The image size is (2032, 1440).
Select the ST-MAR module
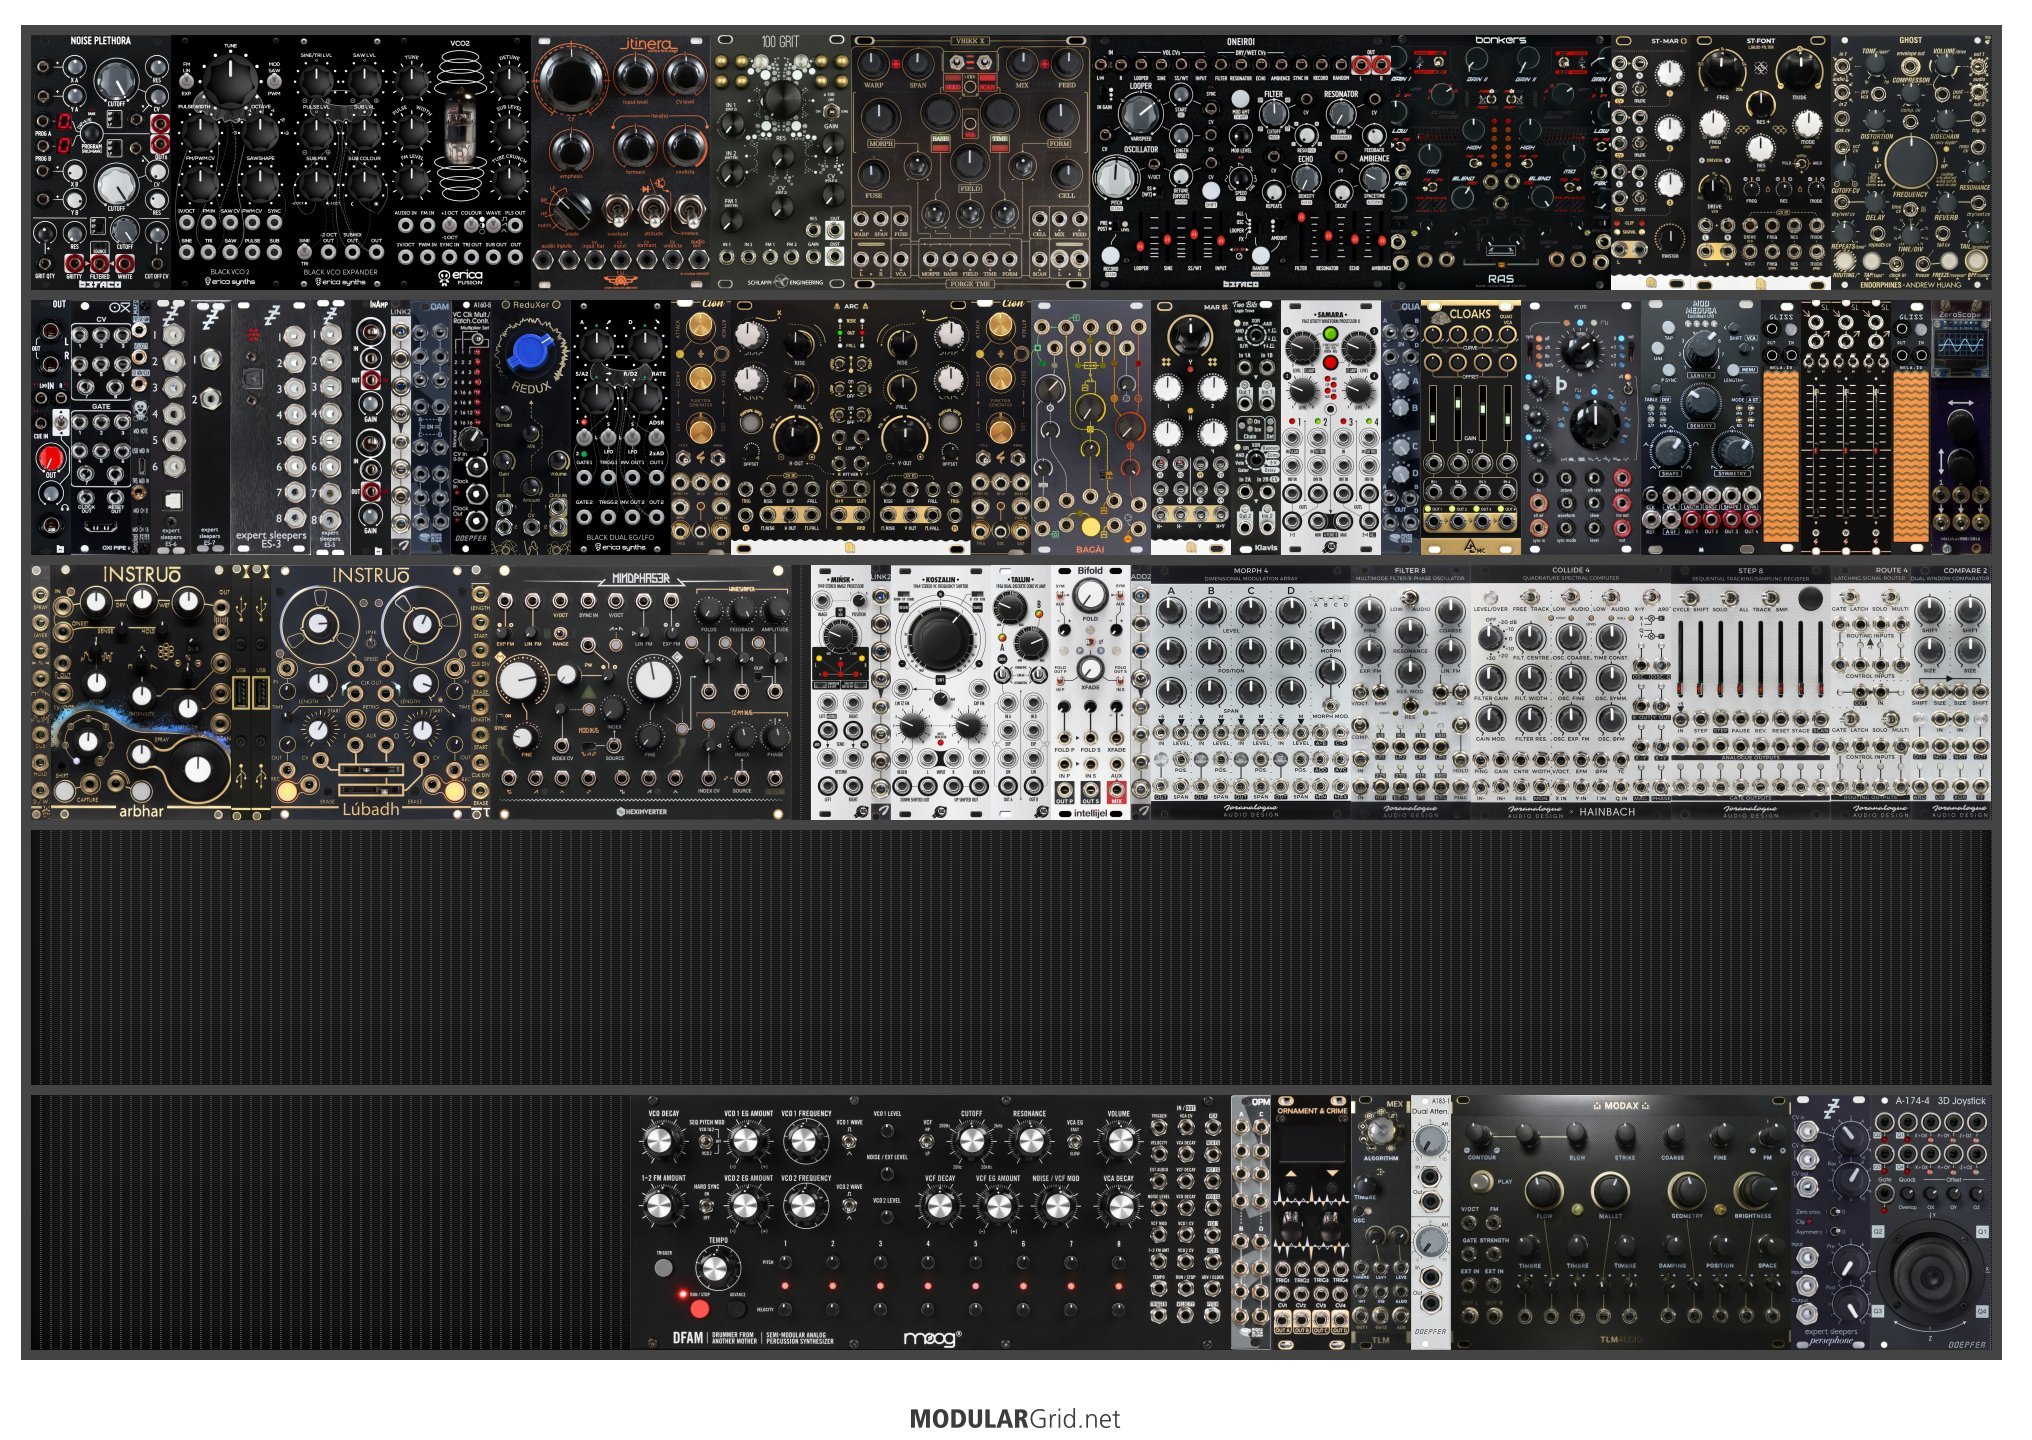click(x=1651, y=163)
